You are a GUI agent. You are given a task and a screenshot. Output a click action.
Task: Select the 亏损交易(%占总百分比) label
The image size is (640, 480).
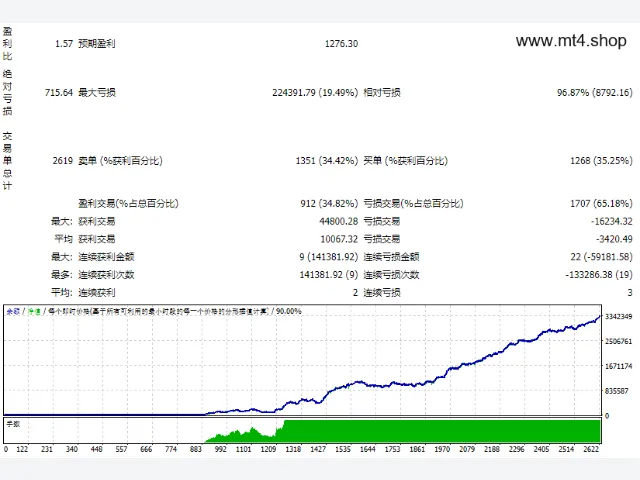coord(413,203)
